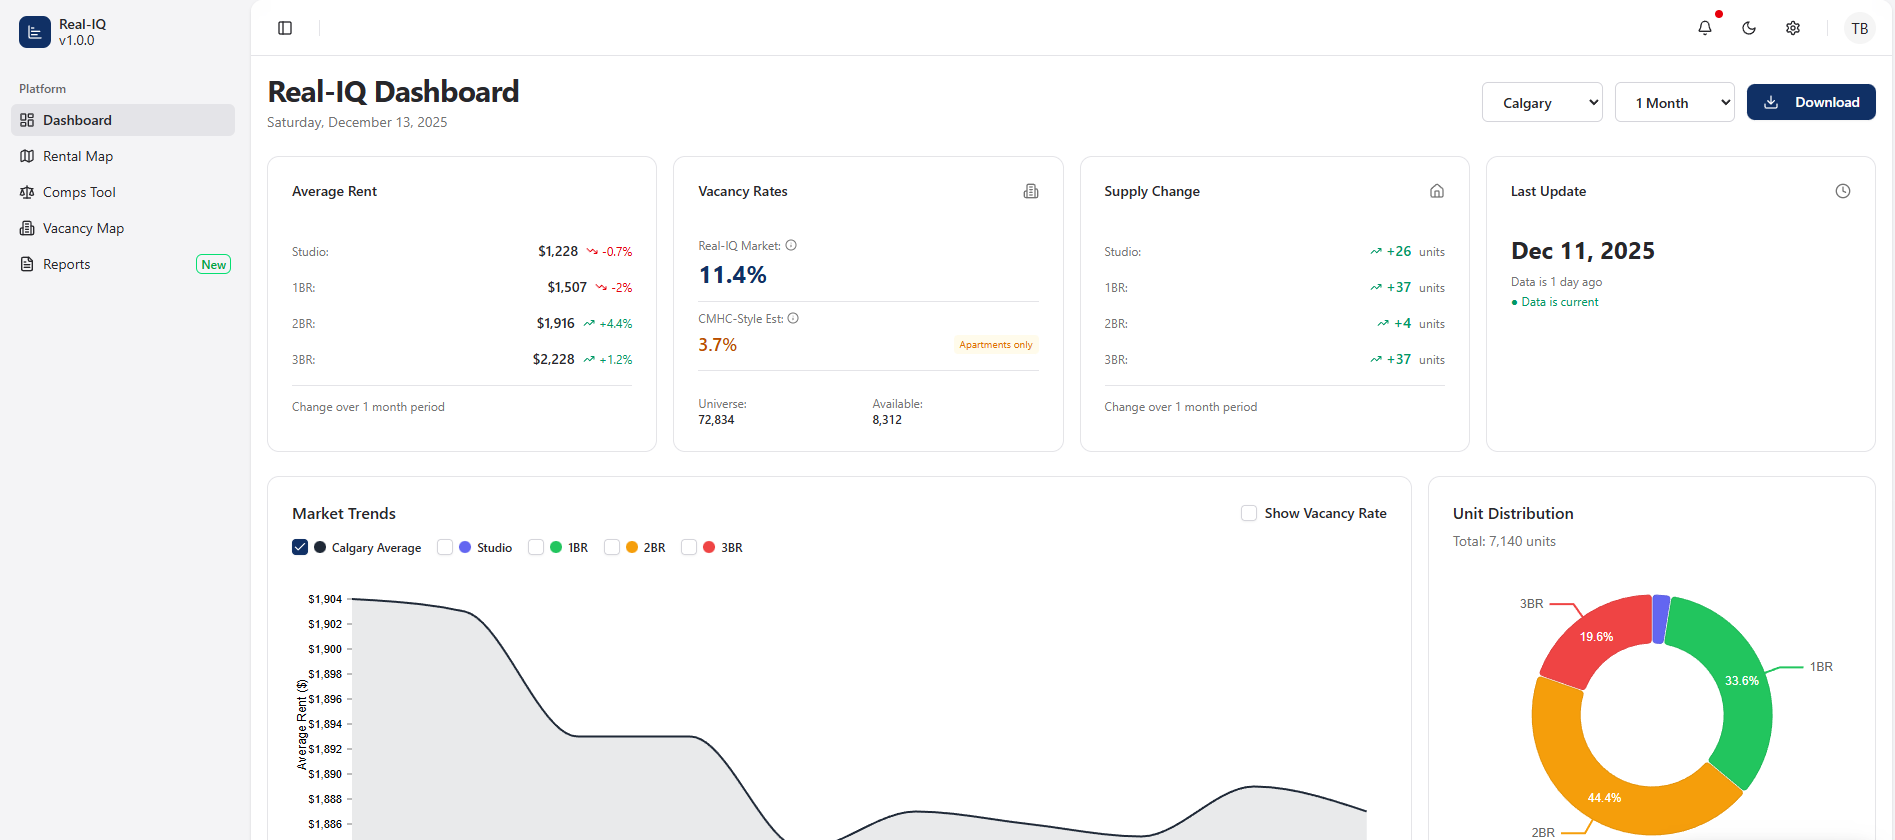Click the 2BR rent upward trend arrow
Viewport: 1895px width, 840px height.
(589, 324)
